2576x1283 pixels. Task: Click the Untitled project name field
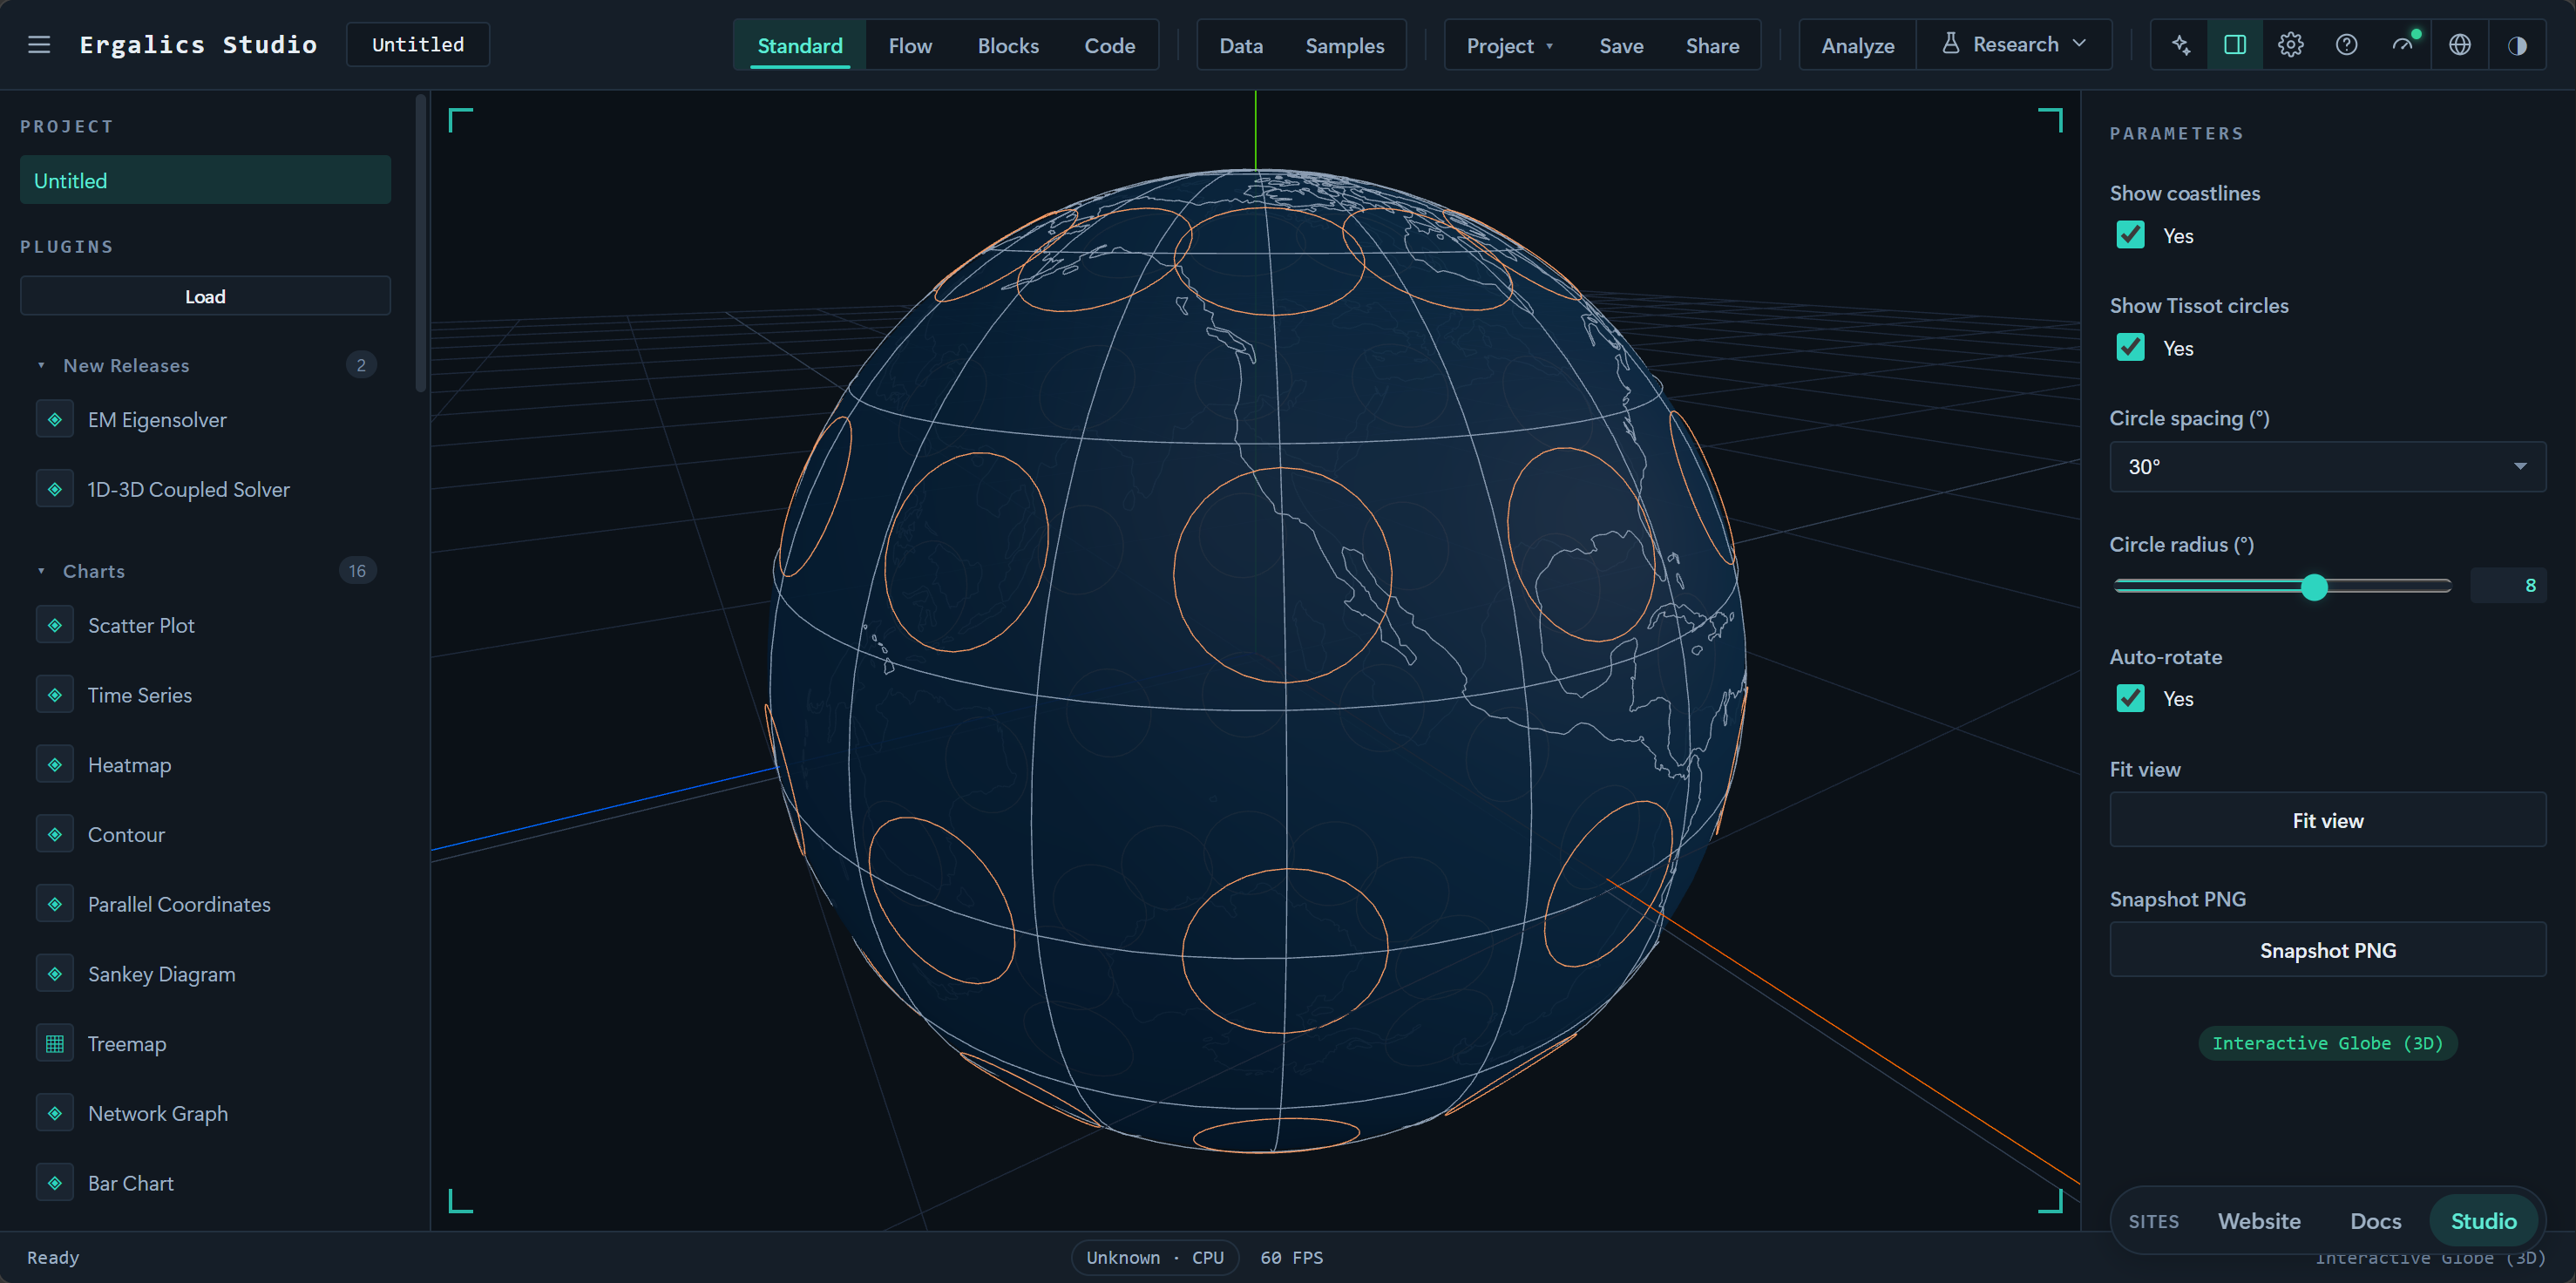(x=418, y=45)
